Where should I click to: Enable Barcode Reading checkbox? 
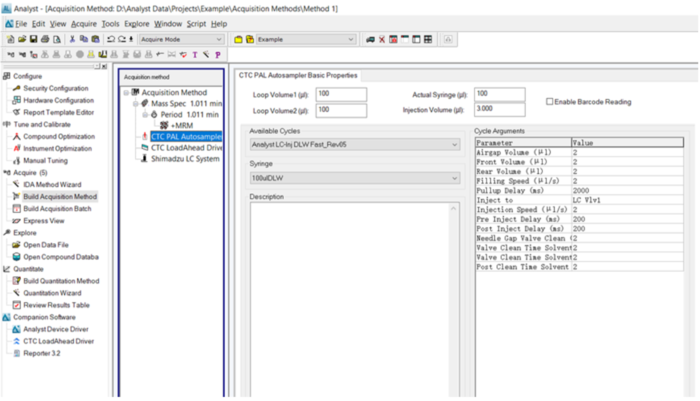point(551,102)
